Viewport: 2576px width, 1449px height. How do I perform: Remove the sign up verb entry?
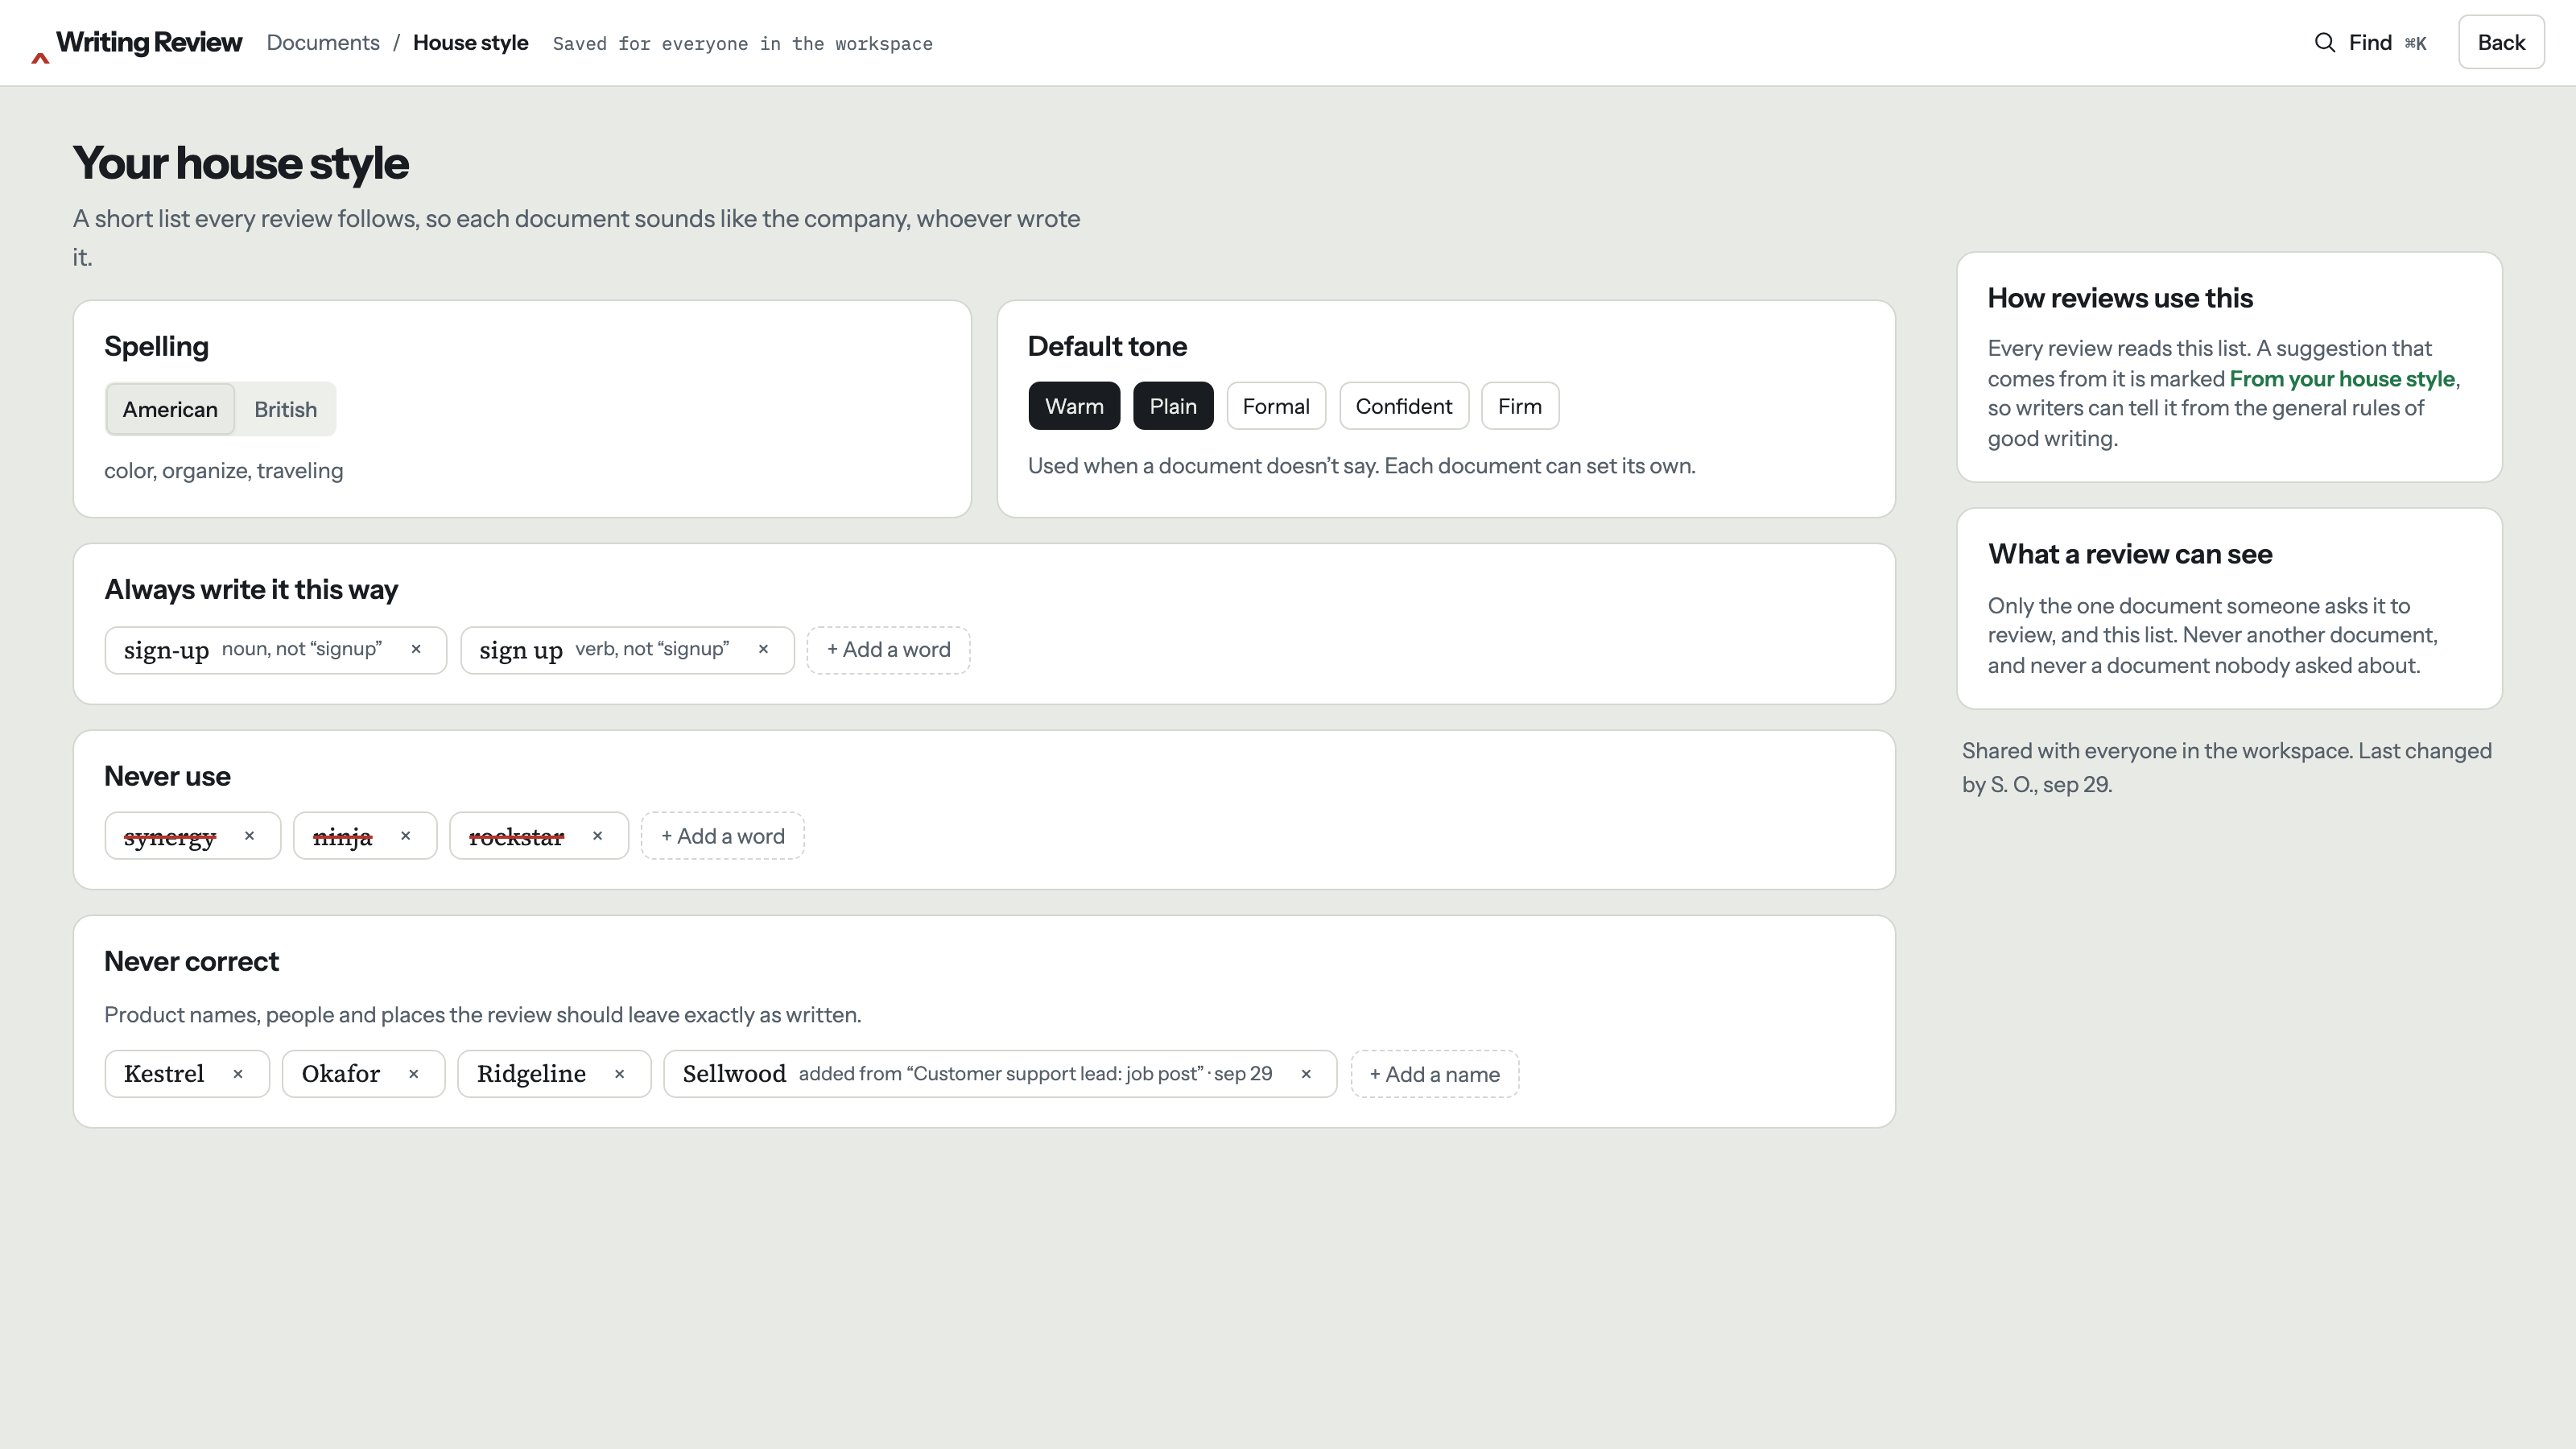(x=763, y=649)
